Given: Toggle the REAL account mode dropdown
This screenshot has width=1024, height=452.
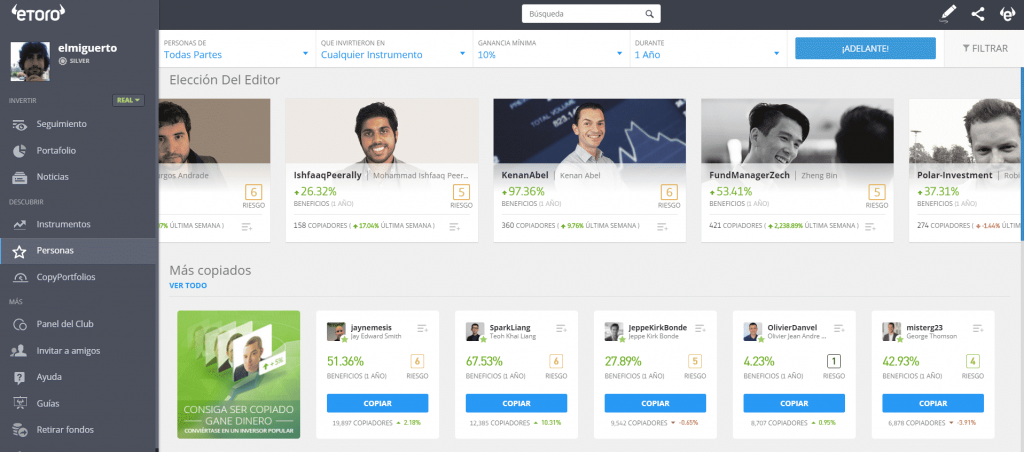Looking at the screenshot, I should click(129, 100).
